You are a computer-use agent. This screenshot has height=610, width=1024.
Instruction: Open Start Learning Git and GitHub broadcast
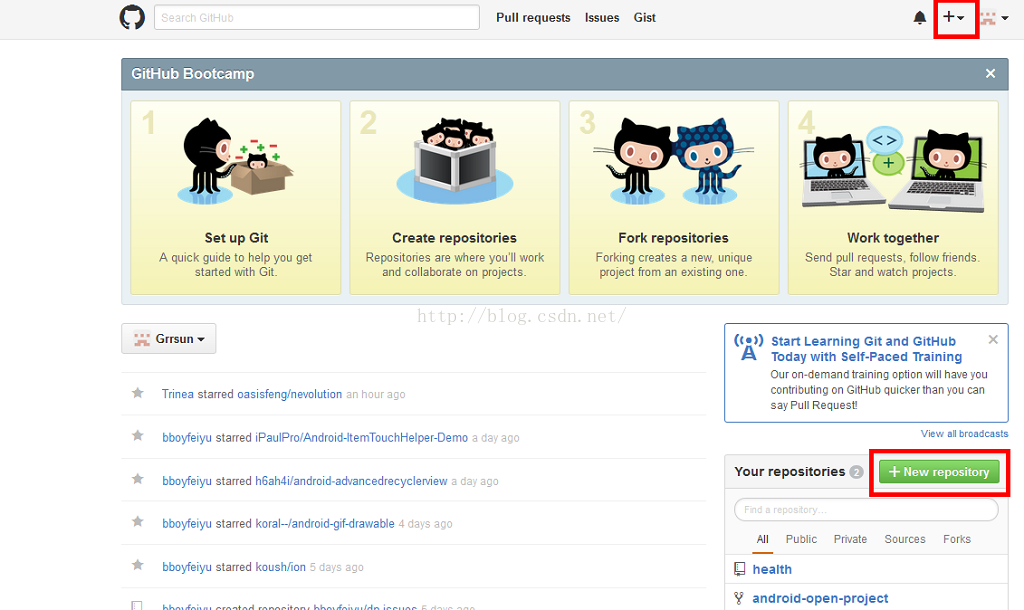click(x=866, y=349)
